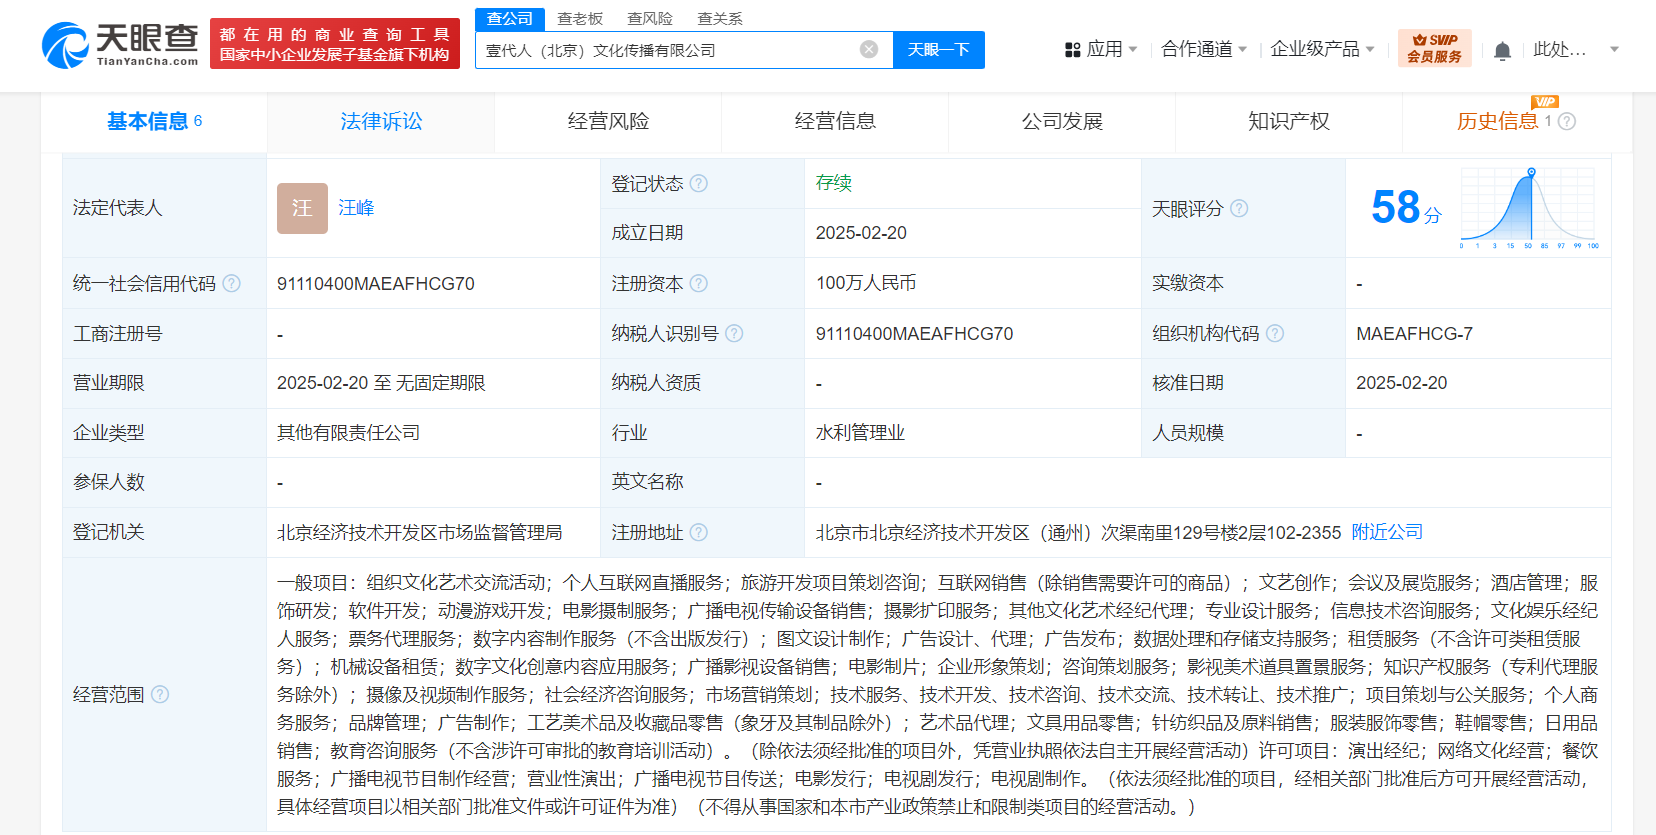
Task: Click the 水利管理业 industry value
Action: click(860, 432)
